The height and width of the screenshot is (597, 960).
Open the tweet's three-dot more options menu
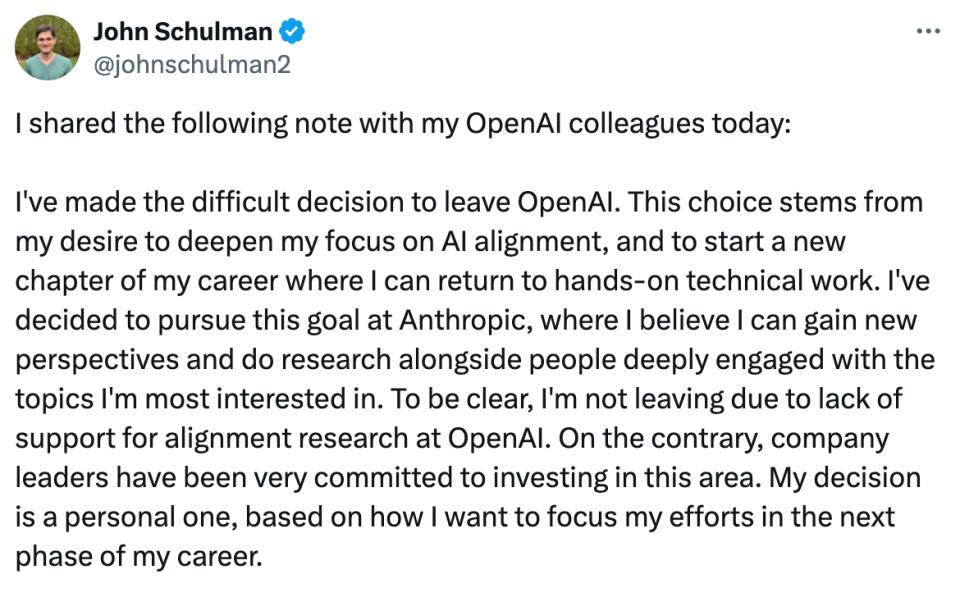928,31
